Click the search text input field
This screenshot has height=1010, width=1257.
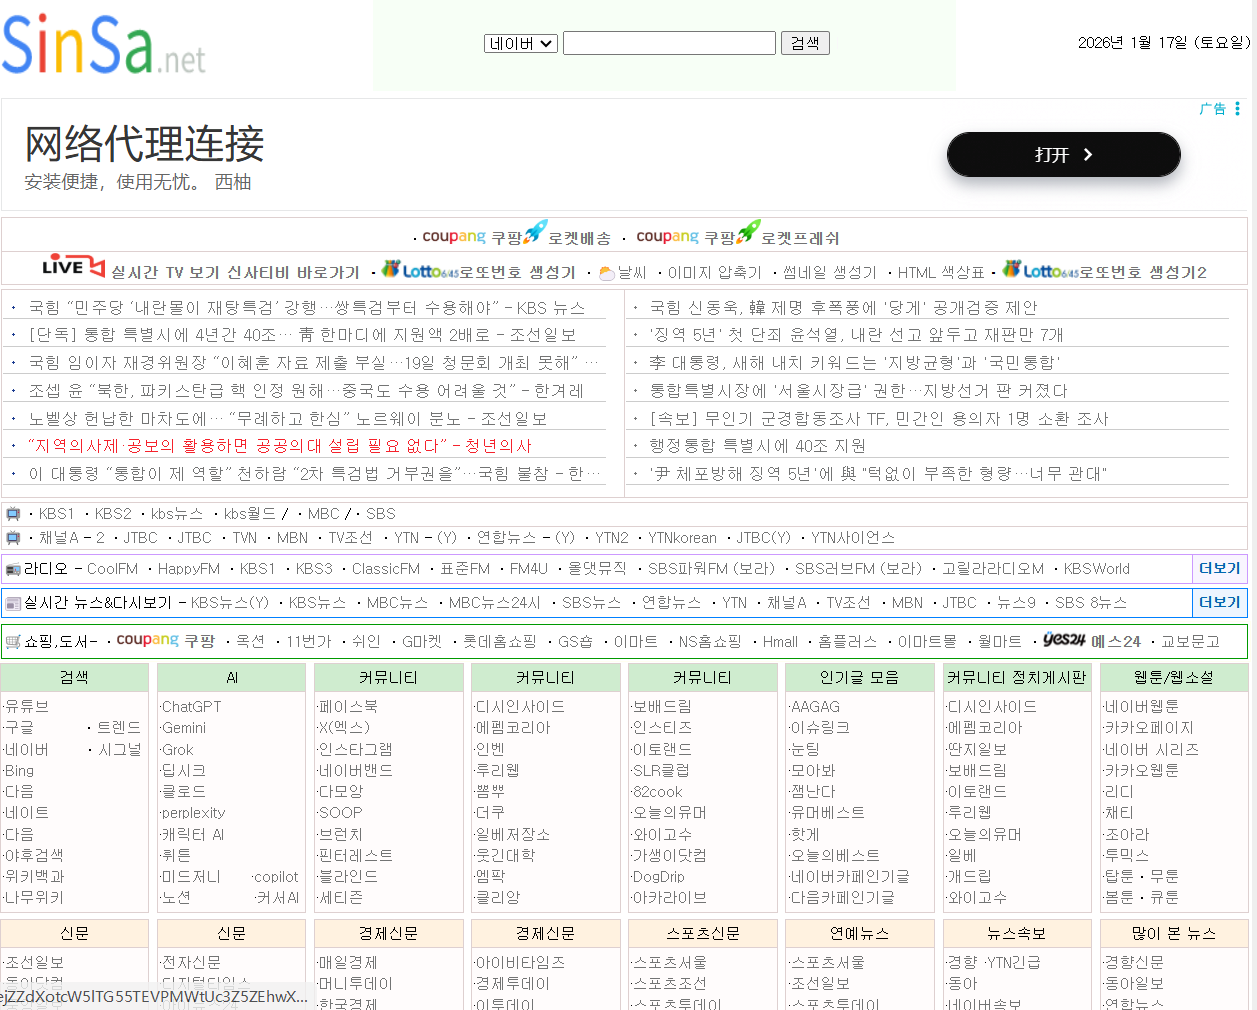[669, 44]
